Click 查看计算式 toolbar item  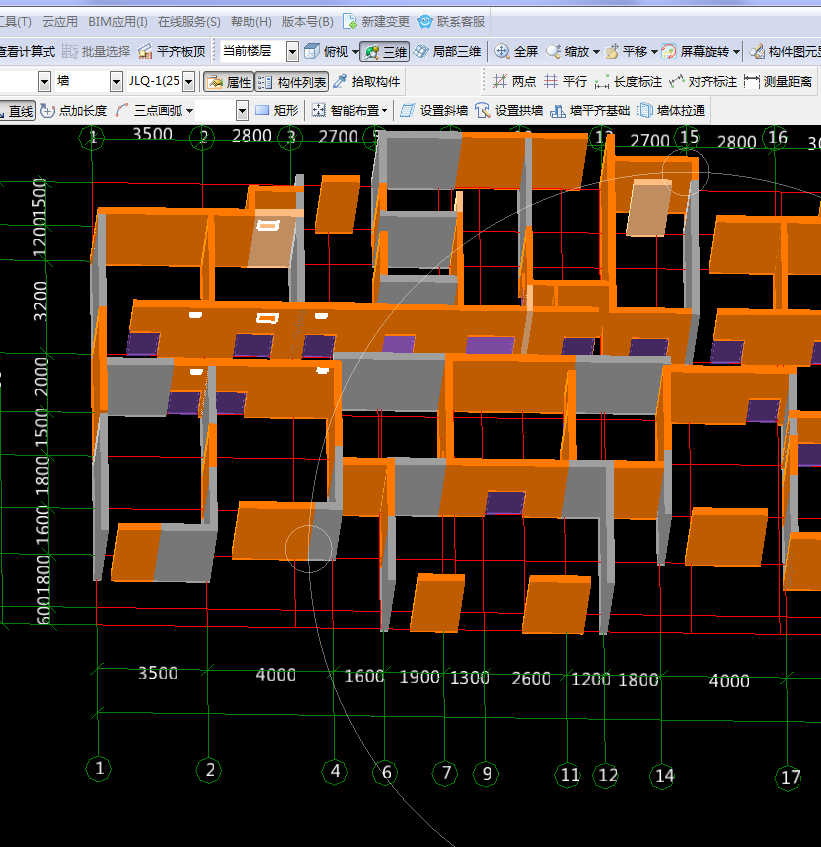click(27, 51)
